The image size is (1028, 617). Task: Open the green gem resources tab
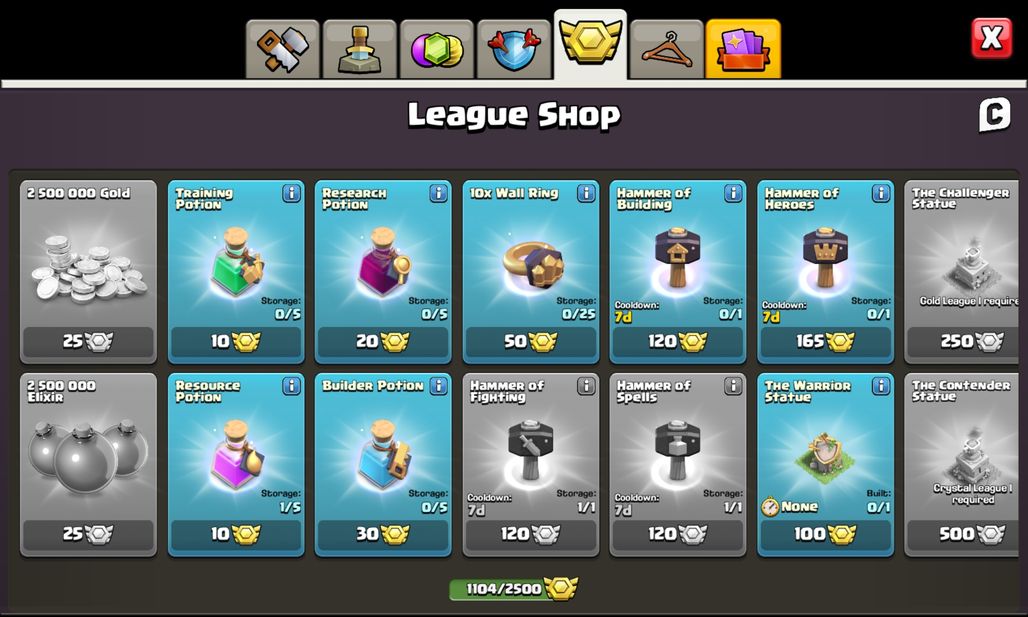[x=437, y=50]
